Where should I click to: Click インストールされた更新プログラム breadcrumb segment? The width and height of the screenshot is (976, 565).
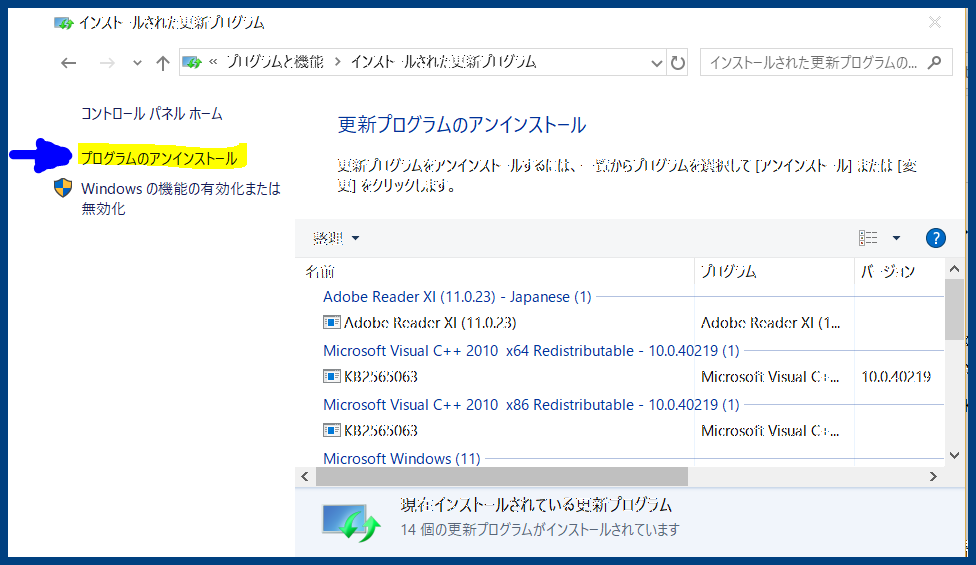[443, 62]
